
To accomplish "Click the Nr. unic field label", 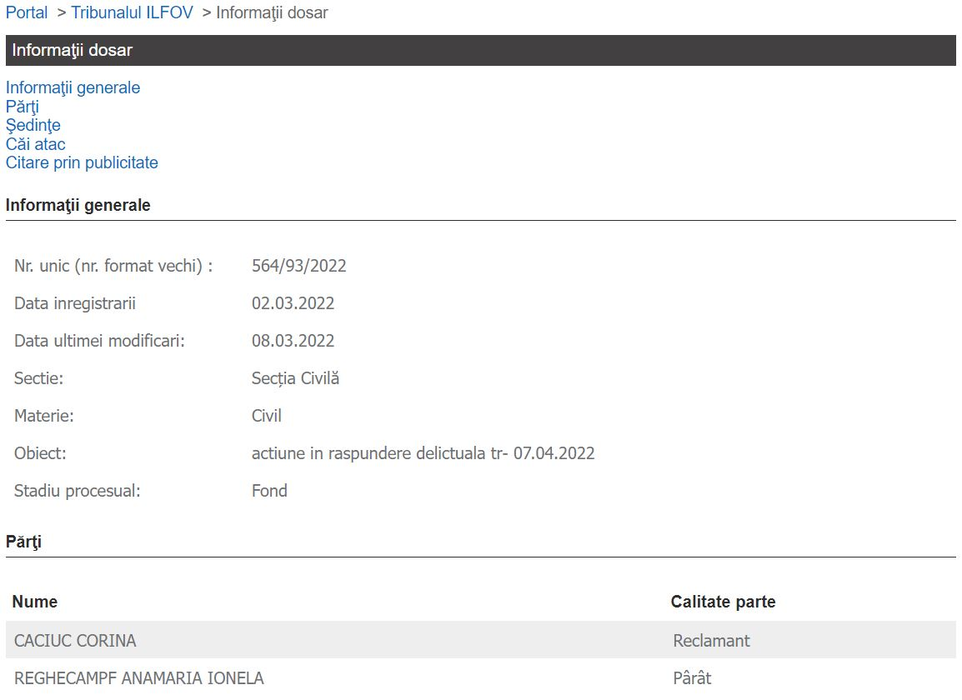I will (114, 266).
